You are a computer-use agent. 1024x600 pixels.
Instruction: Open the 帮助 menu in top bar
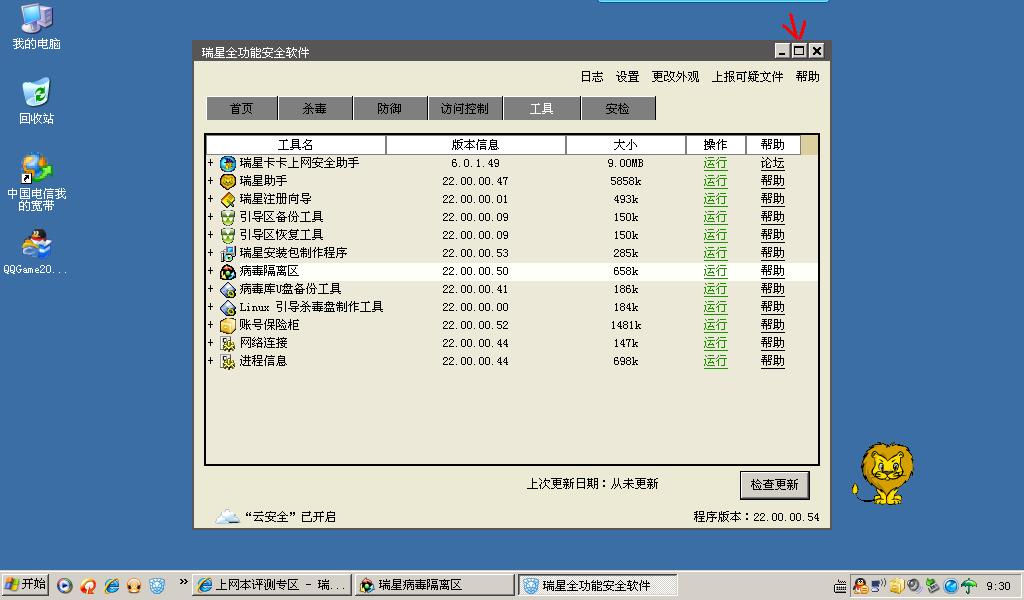pos(807,77)
